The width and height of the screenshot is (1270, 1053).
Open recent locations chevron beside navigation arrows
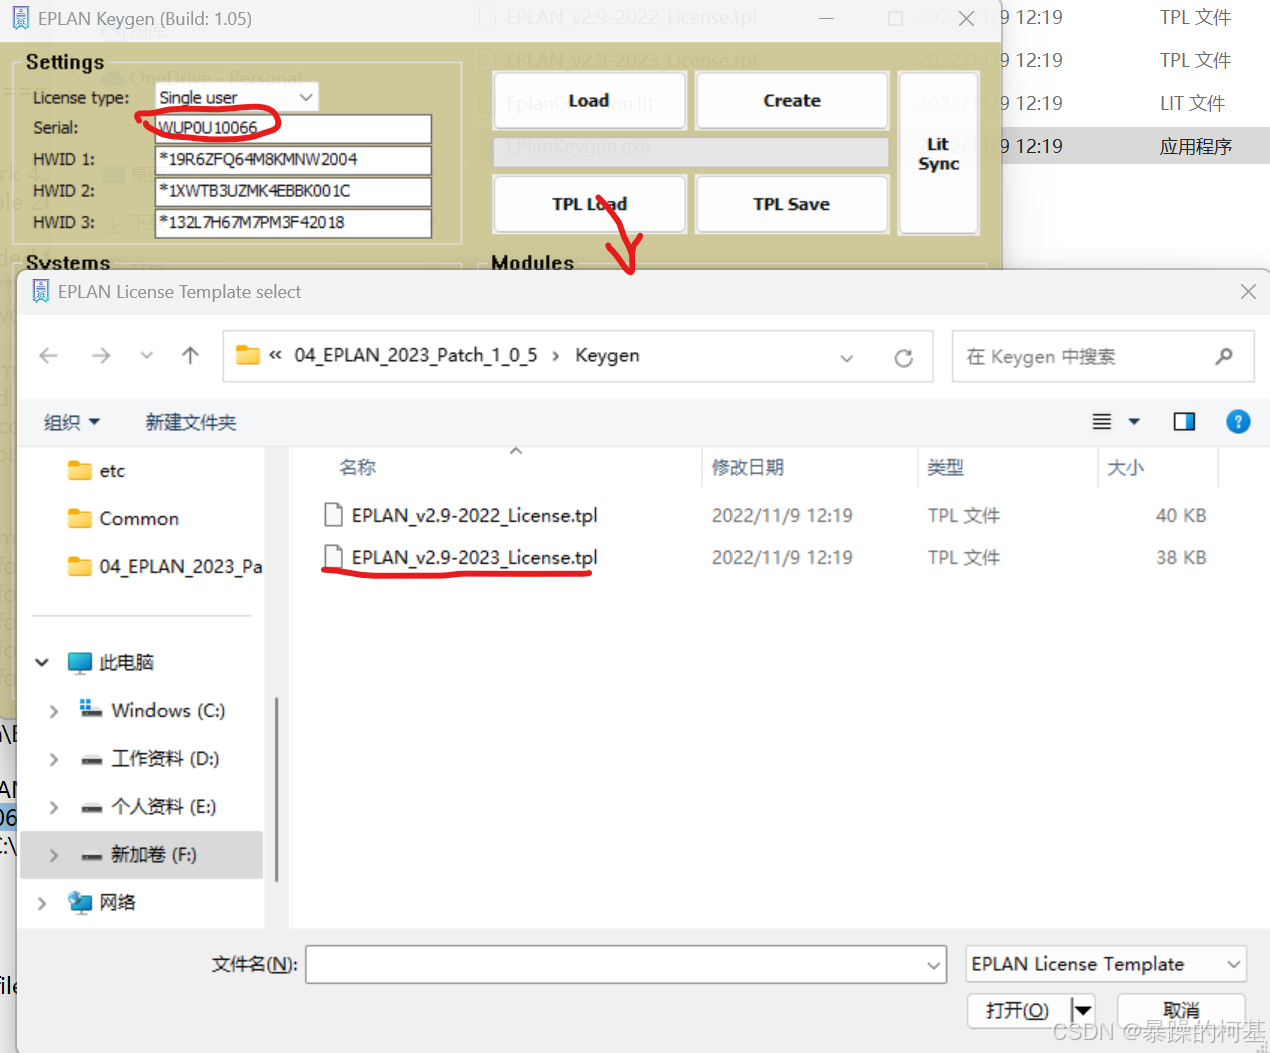(147, 356)
